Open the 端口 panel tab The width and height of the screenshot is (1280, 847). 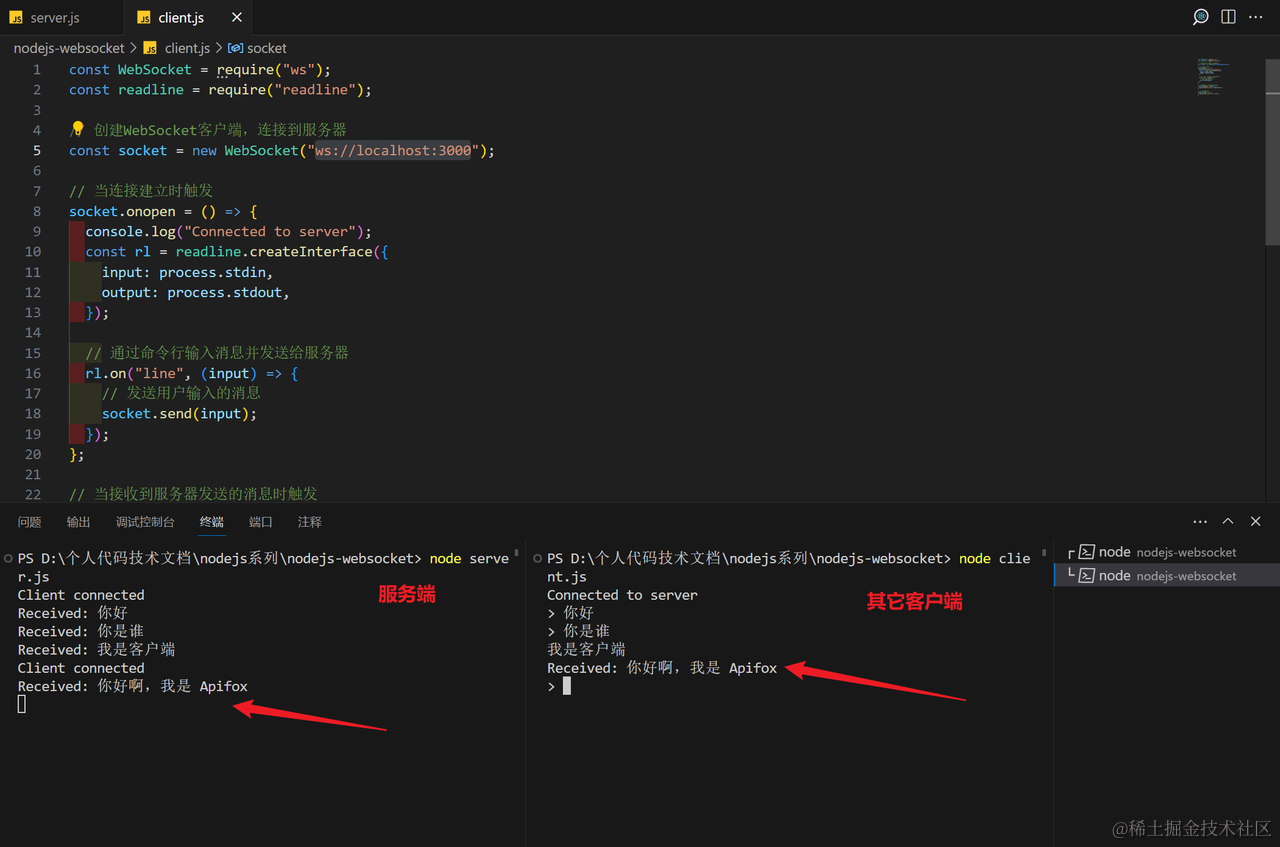pyautogui.click(x=260, y=521)
